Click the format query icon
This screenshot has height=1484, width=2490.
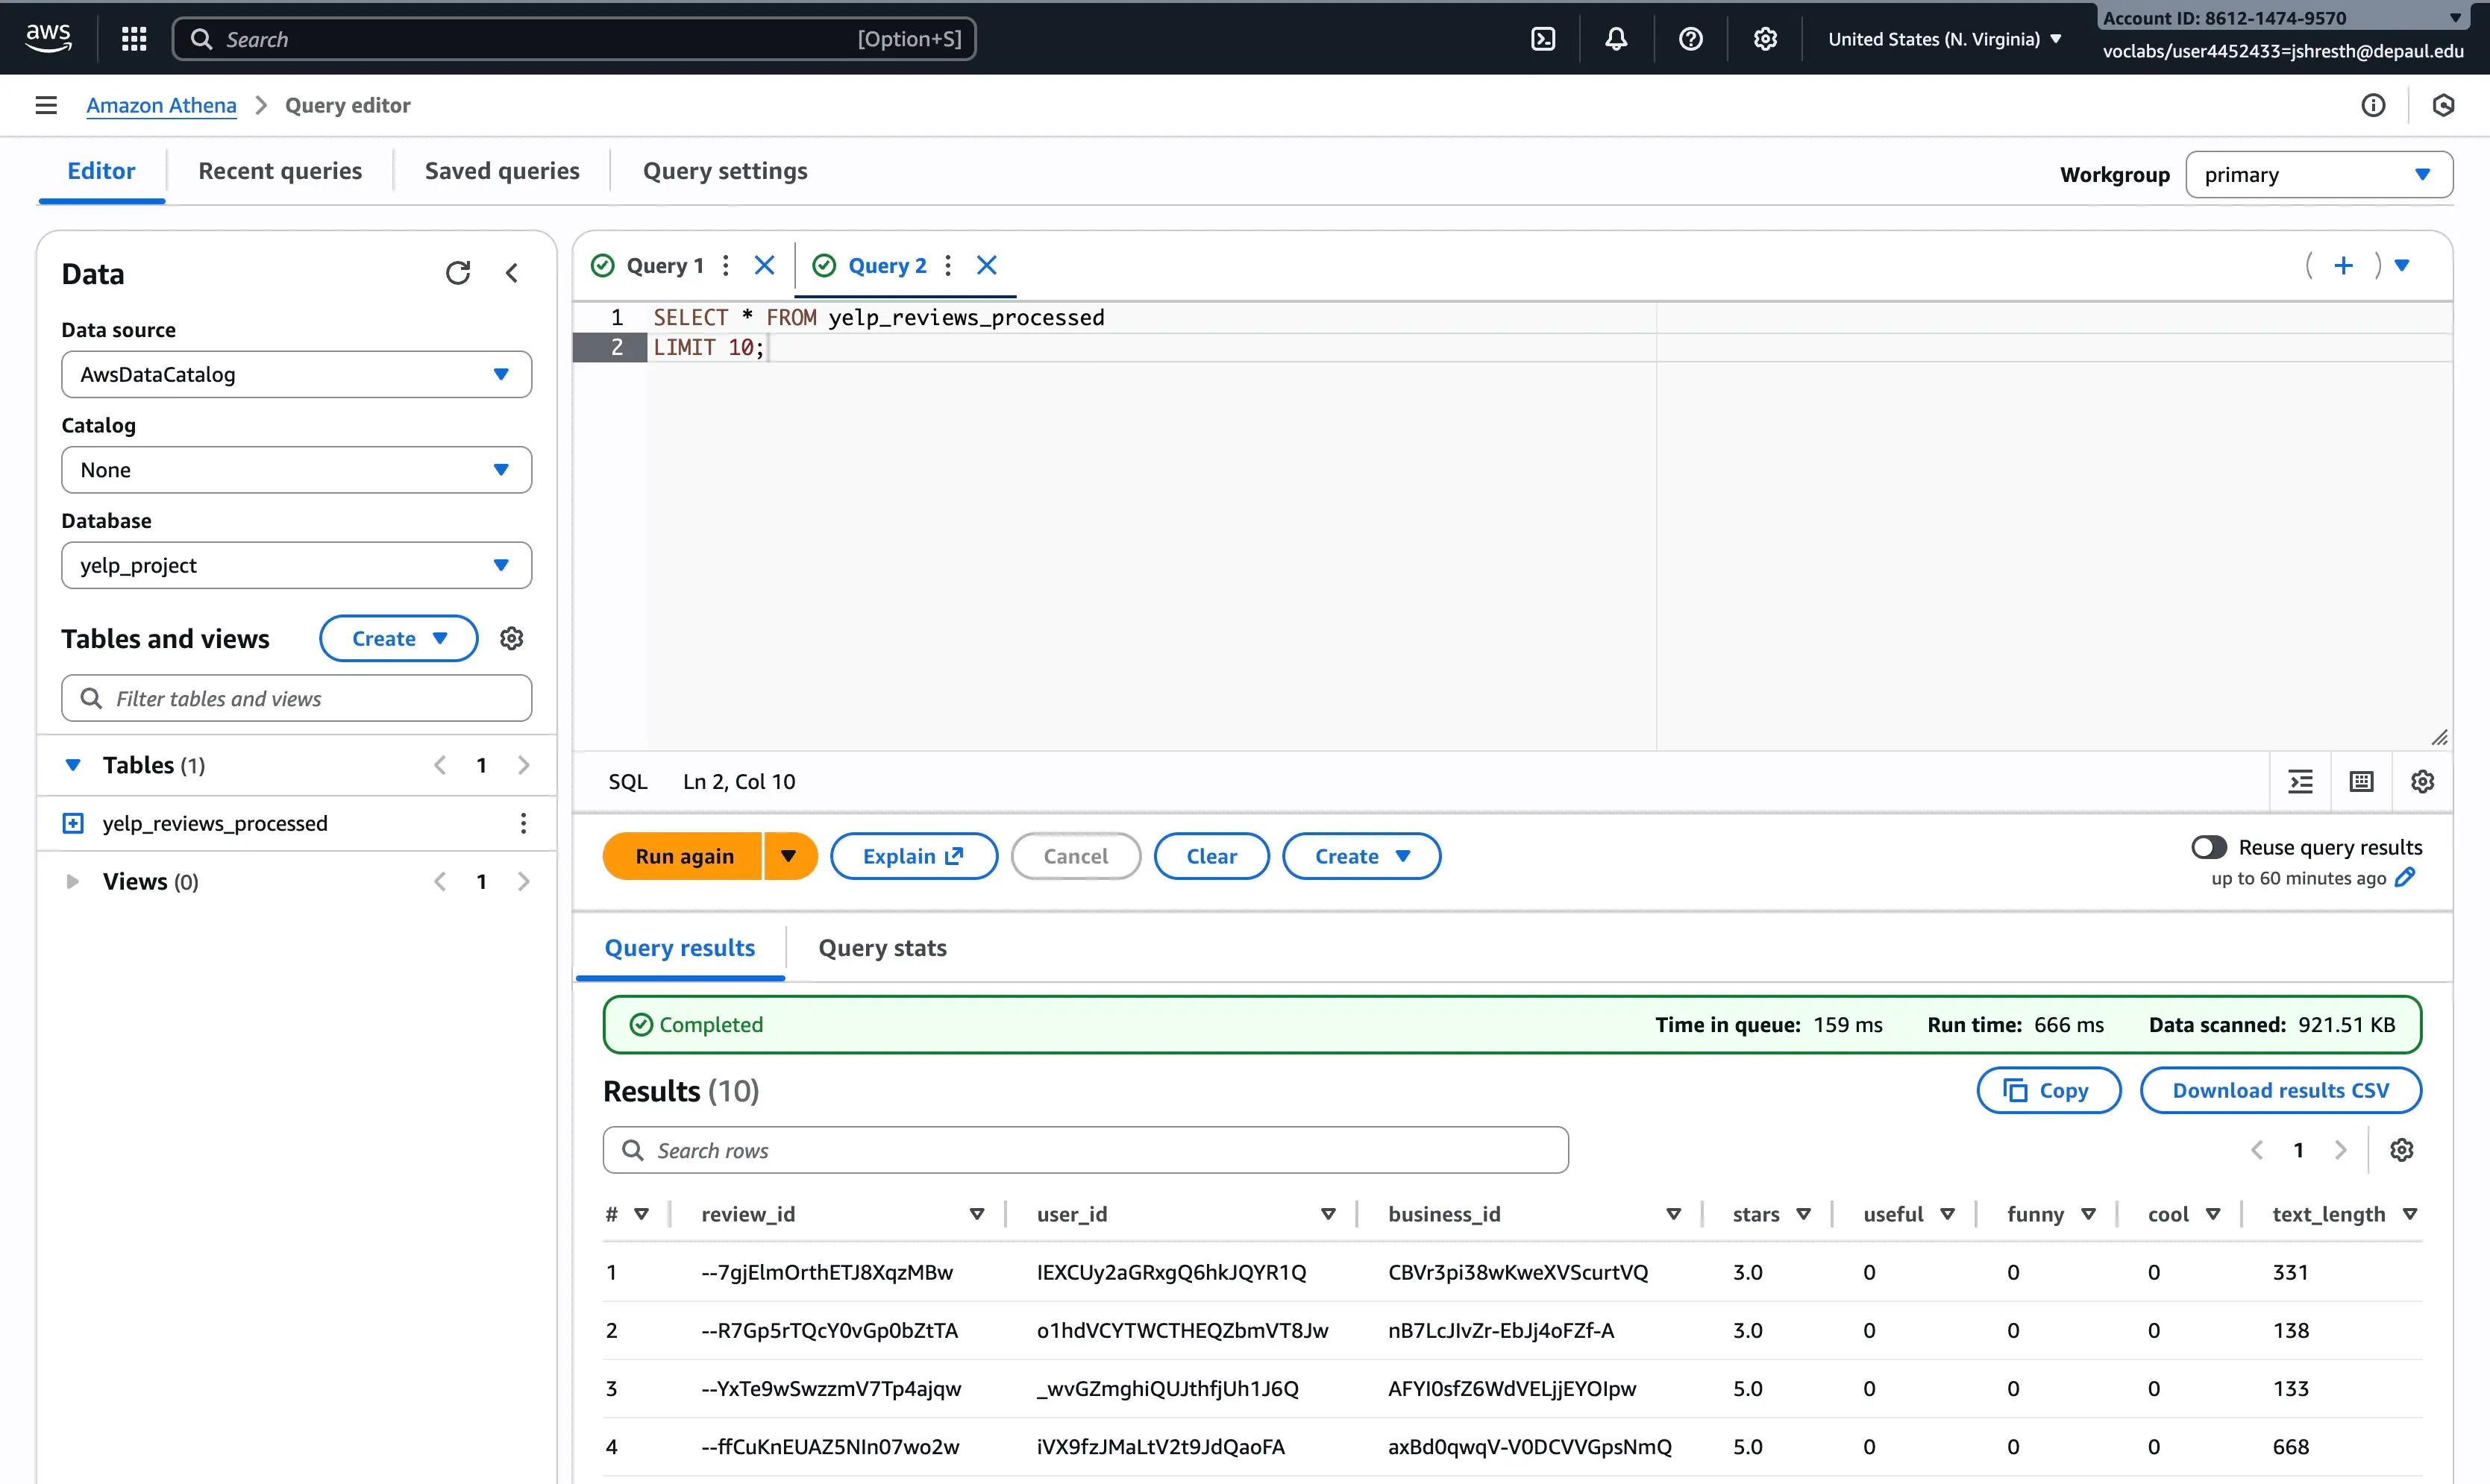click(x=2301, y=782)
